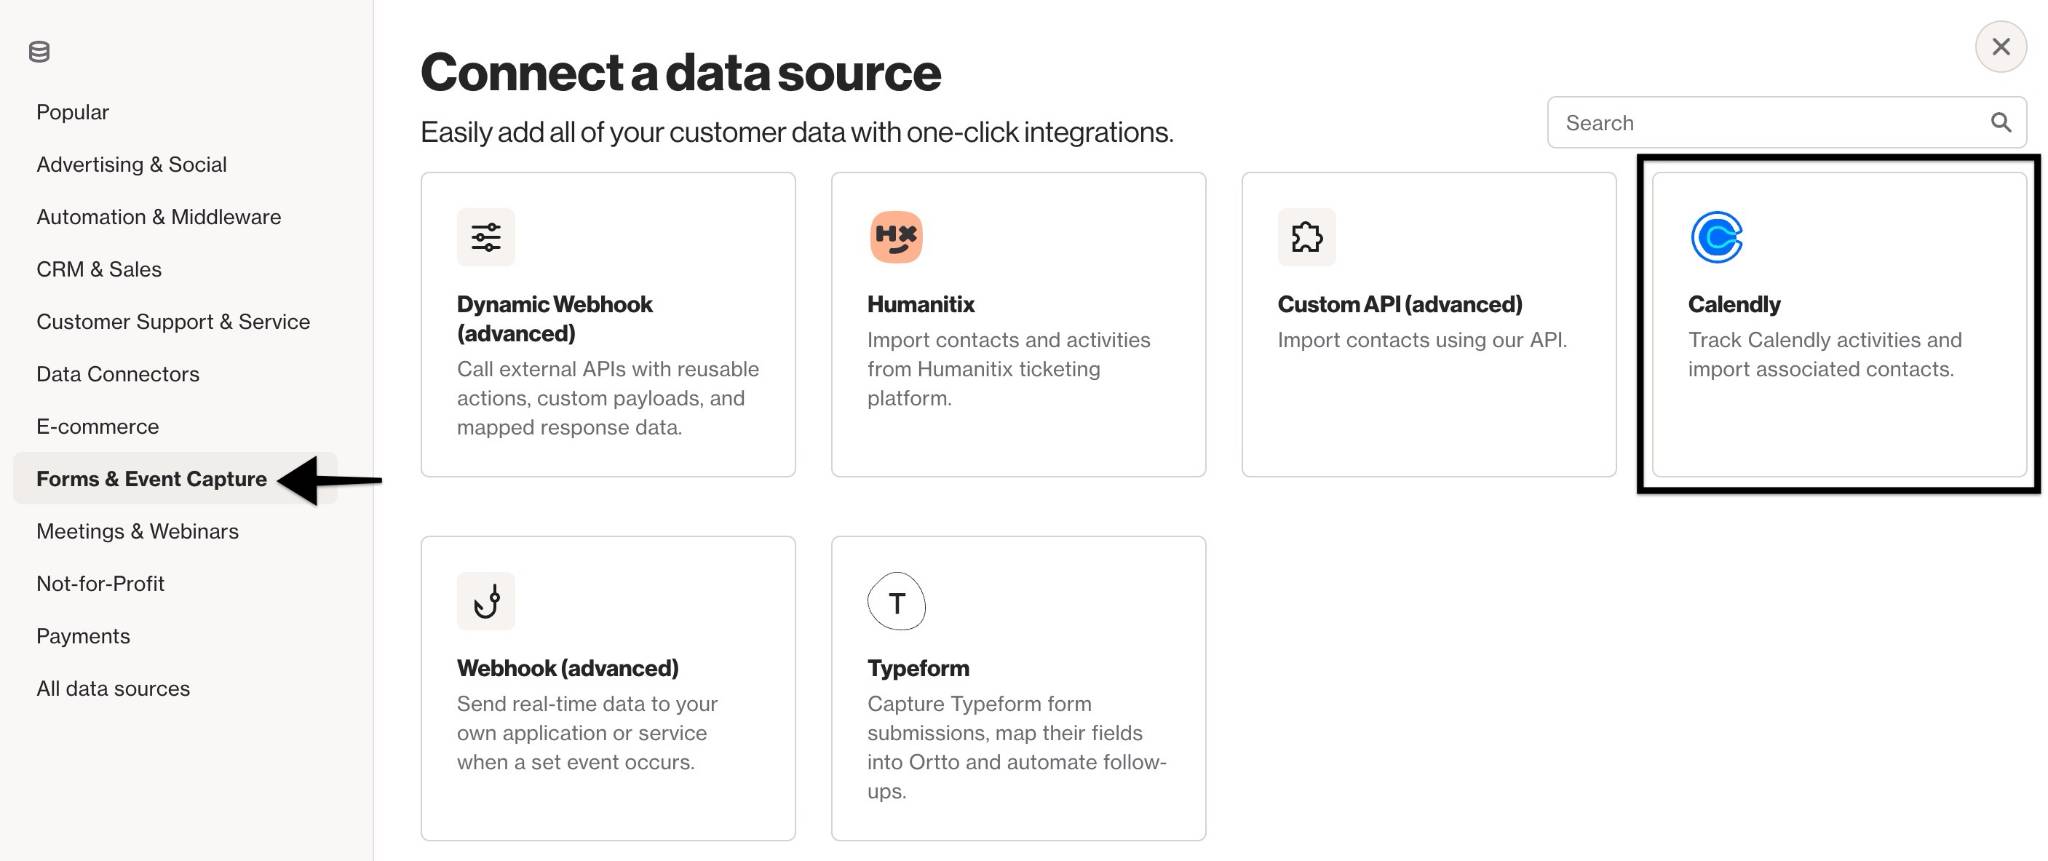Click the Typeform T logo icon
The width and height of the screenshot is (2048, 861).
pyautogui.click(x=896, y=601)
